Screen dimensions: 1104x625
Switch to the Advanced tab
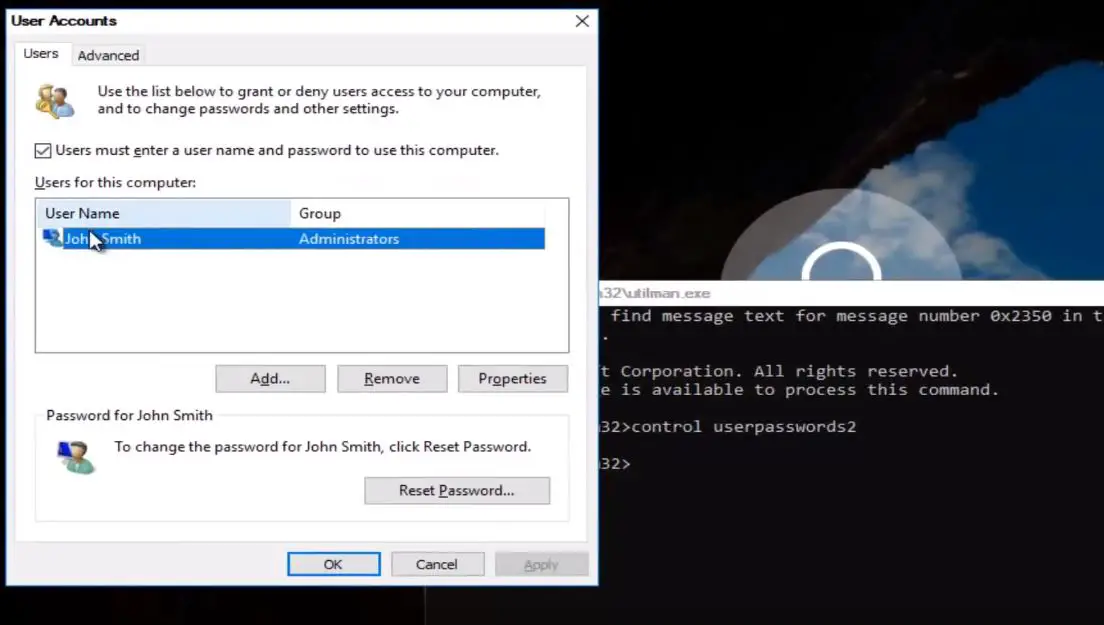tap(108, 55)
